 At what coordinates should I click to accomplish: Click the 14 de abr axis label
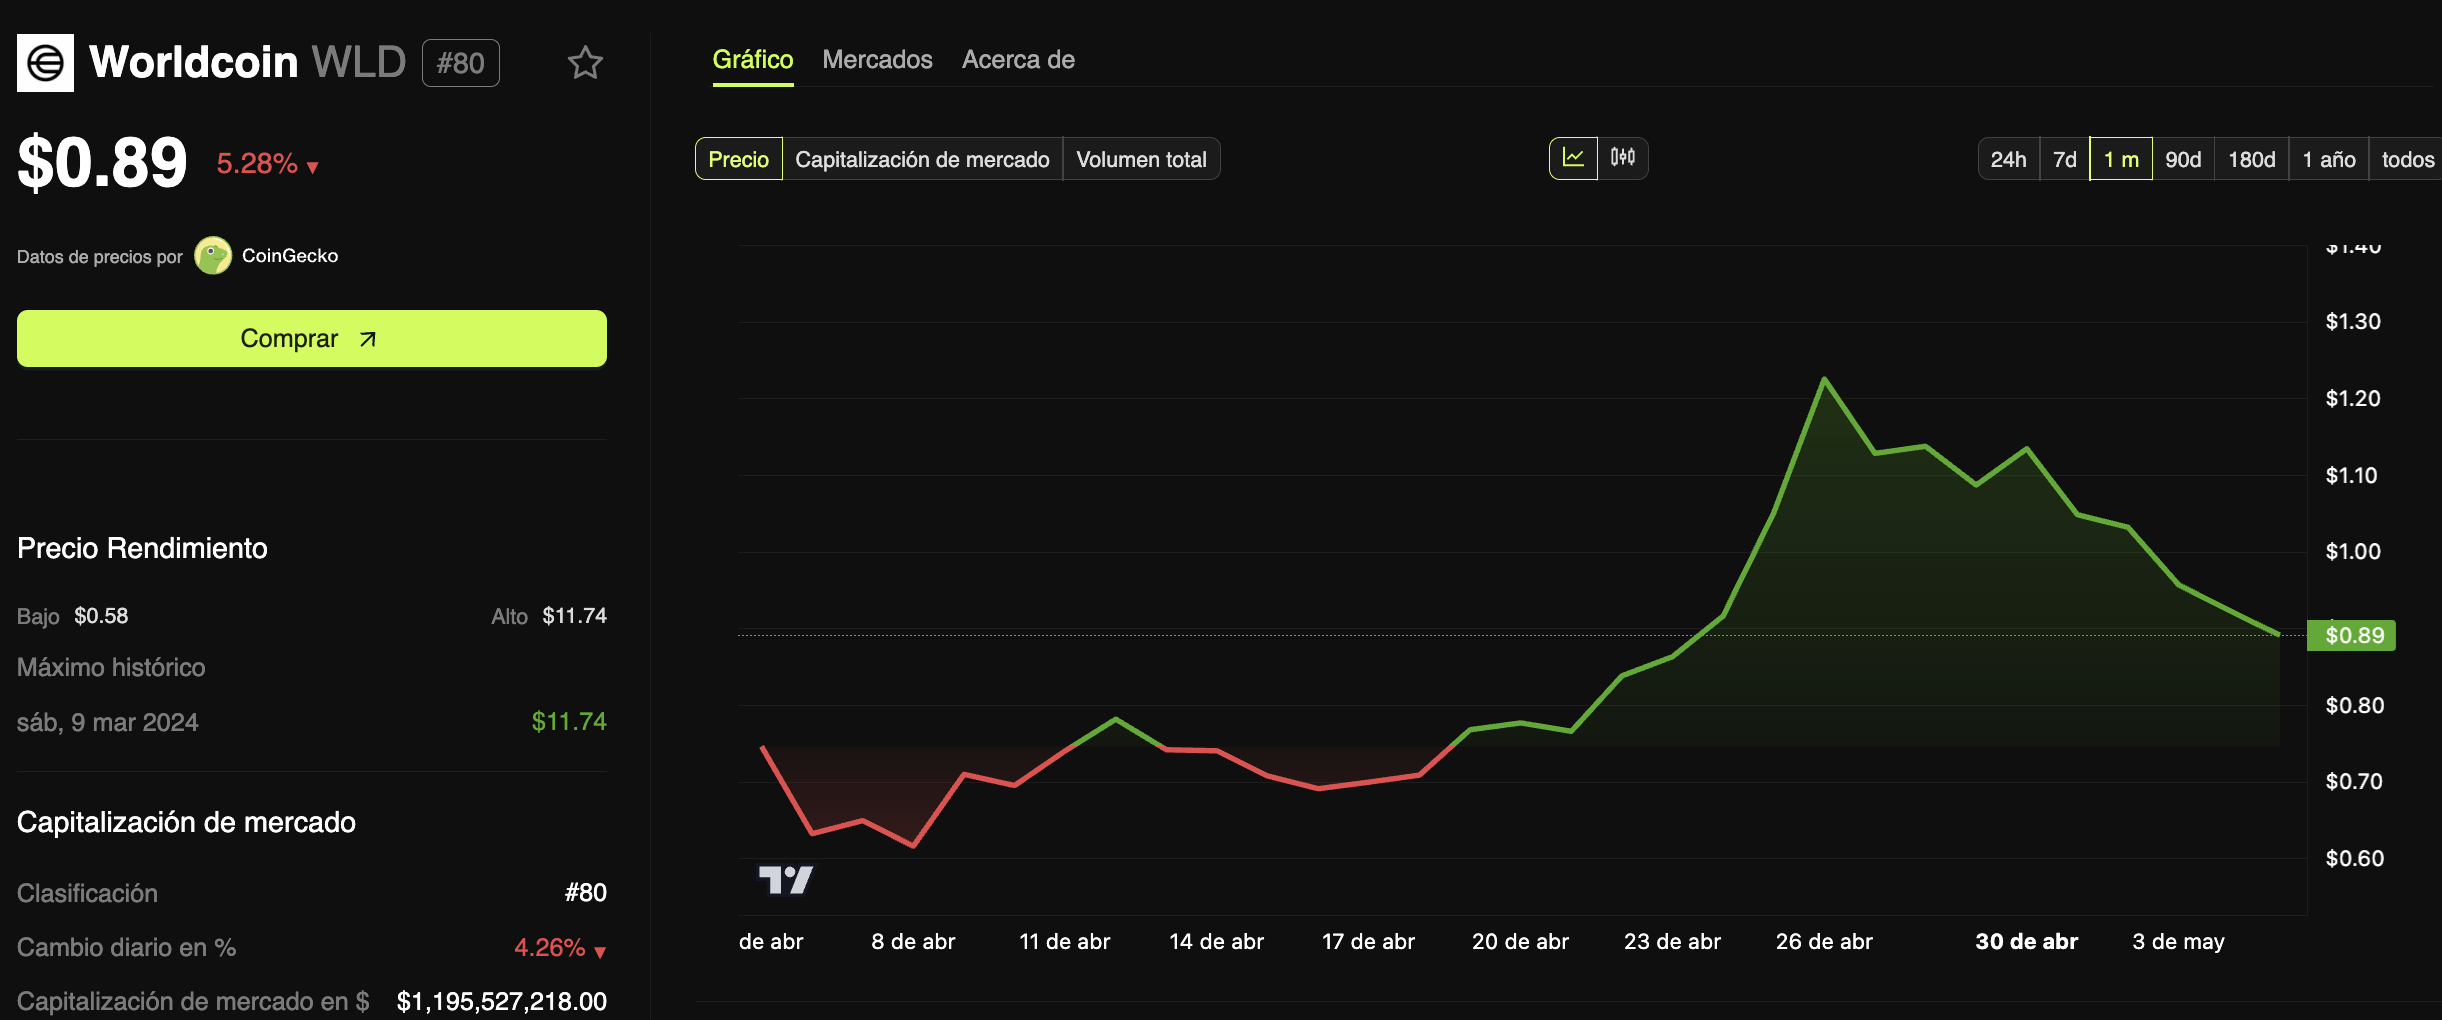[1216, 942]
